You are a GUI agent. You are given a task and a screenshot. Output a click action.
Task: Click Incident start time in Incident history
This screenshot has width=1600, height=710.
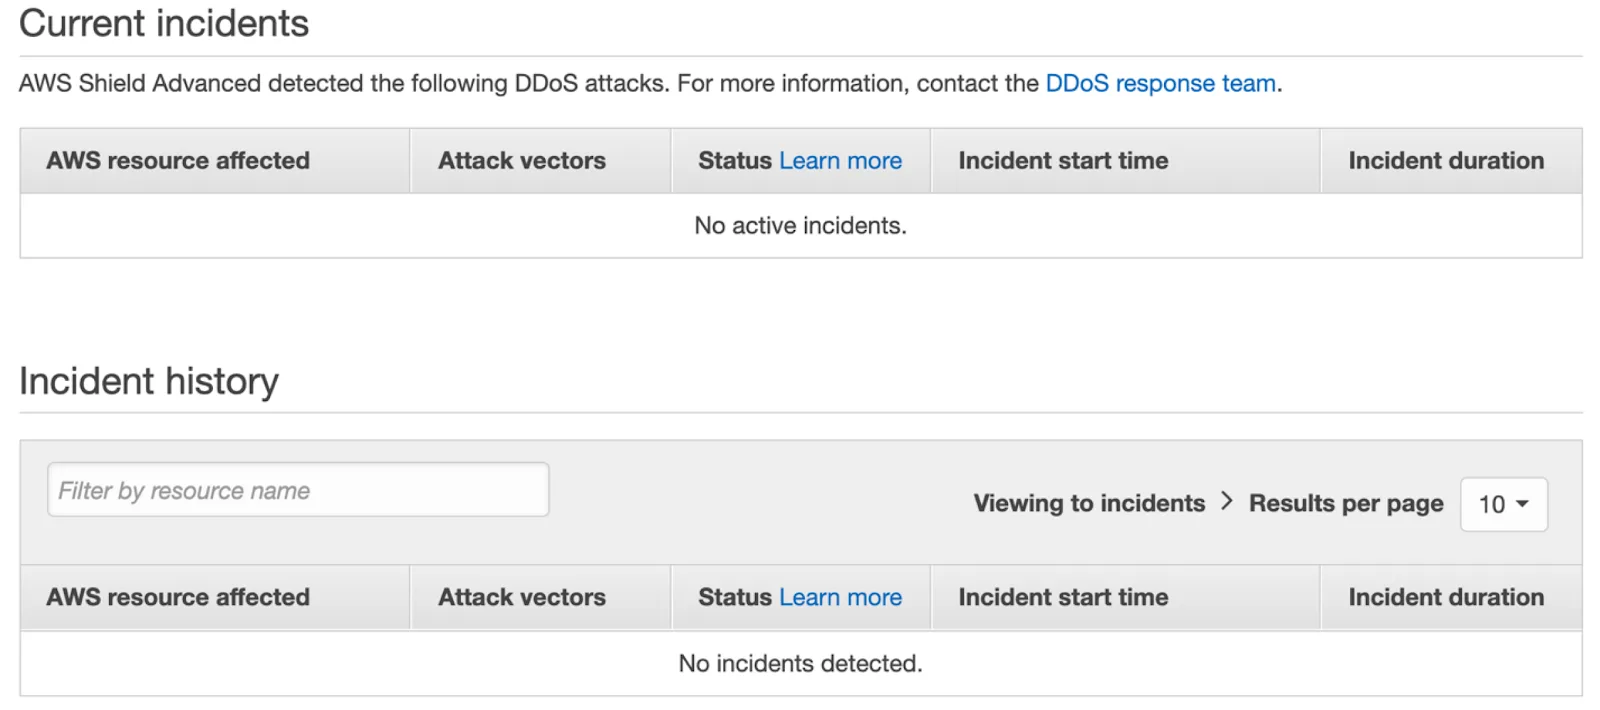tap(1063, 597)
